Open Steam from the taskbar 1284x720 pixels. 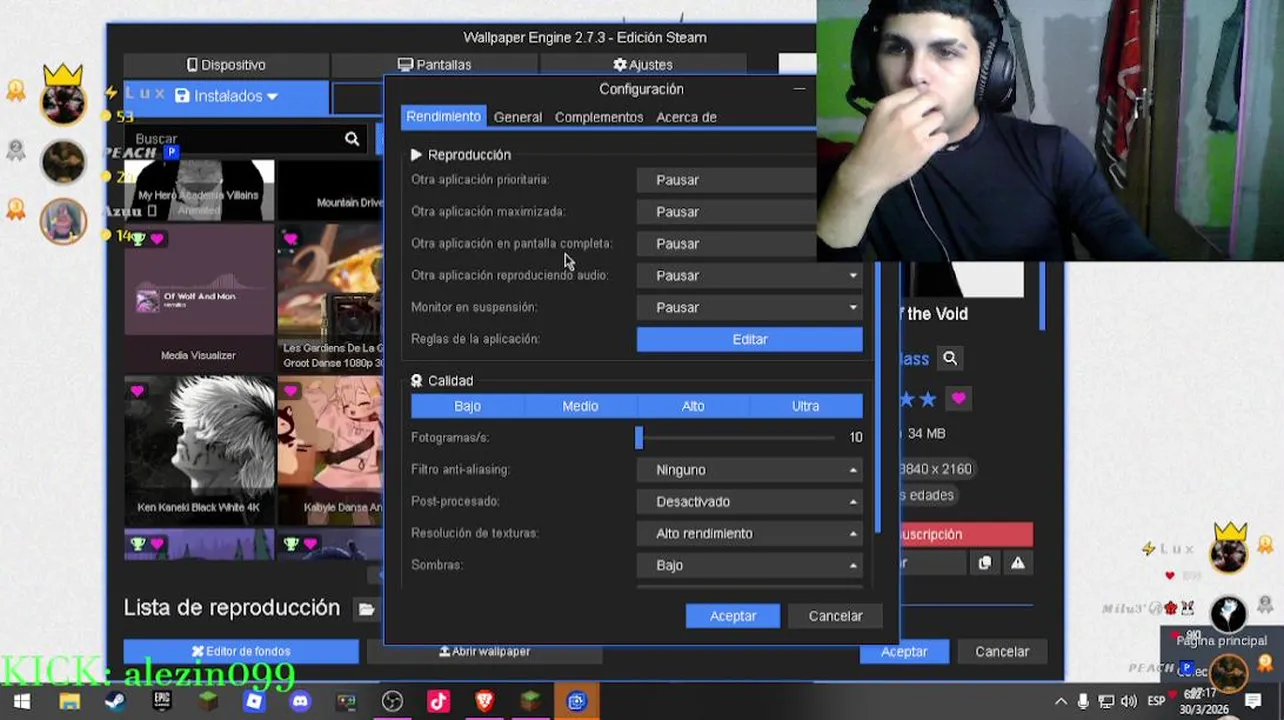coord(115,702)
